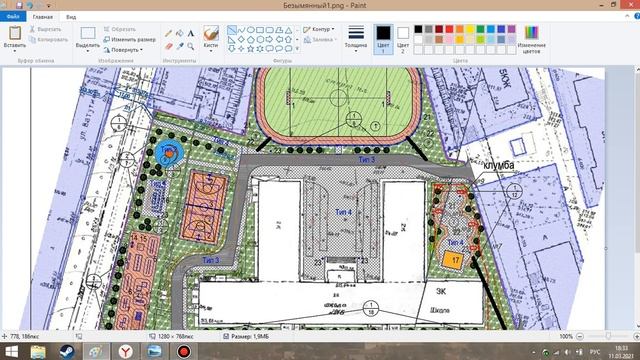Pick the yellow palette color
This screenshot has width=640, height=360.
(470, 29)
